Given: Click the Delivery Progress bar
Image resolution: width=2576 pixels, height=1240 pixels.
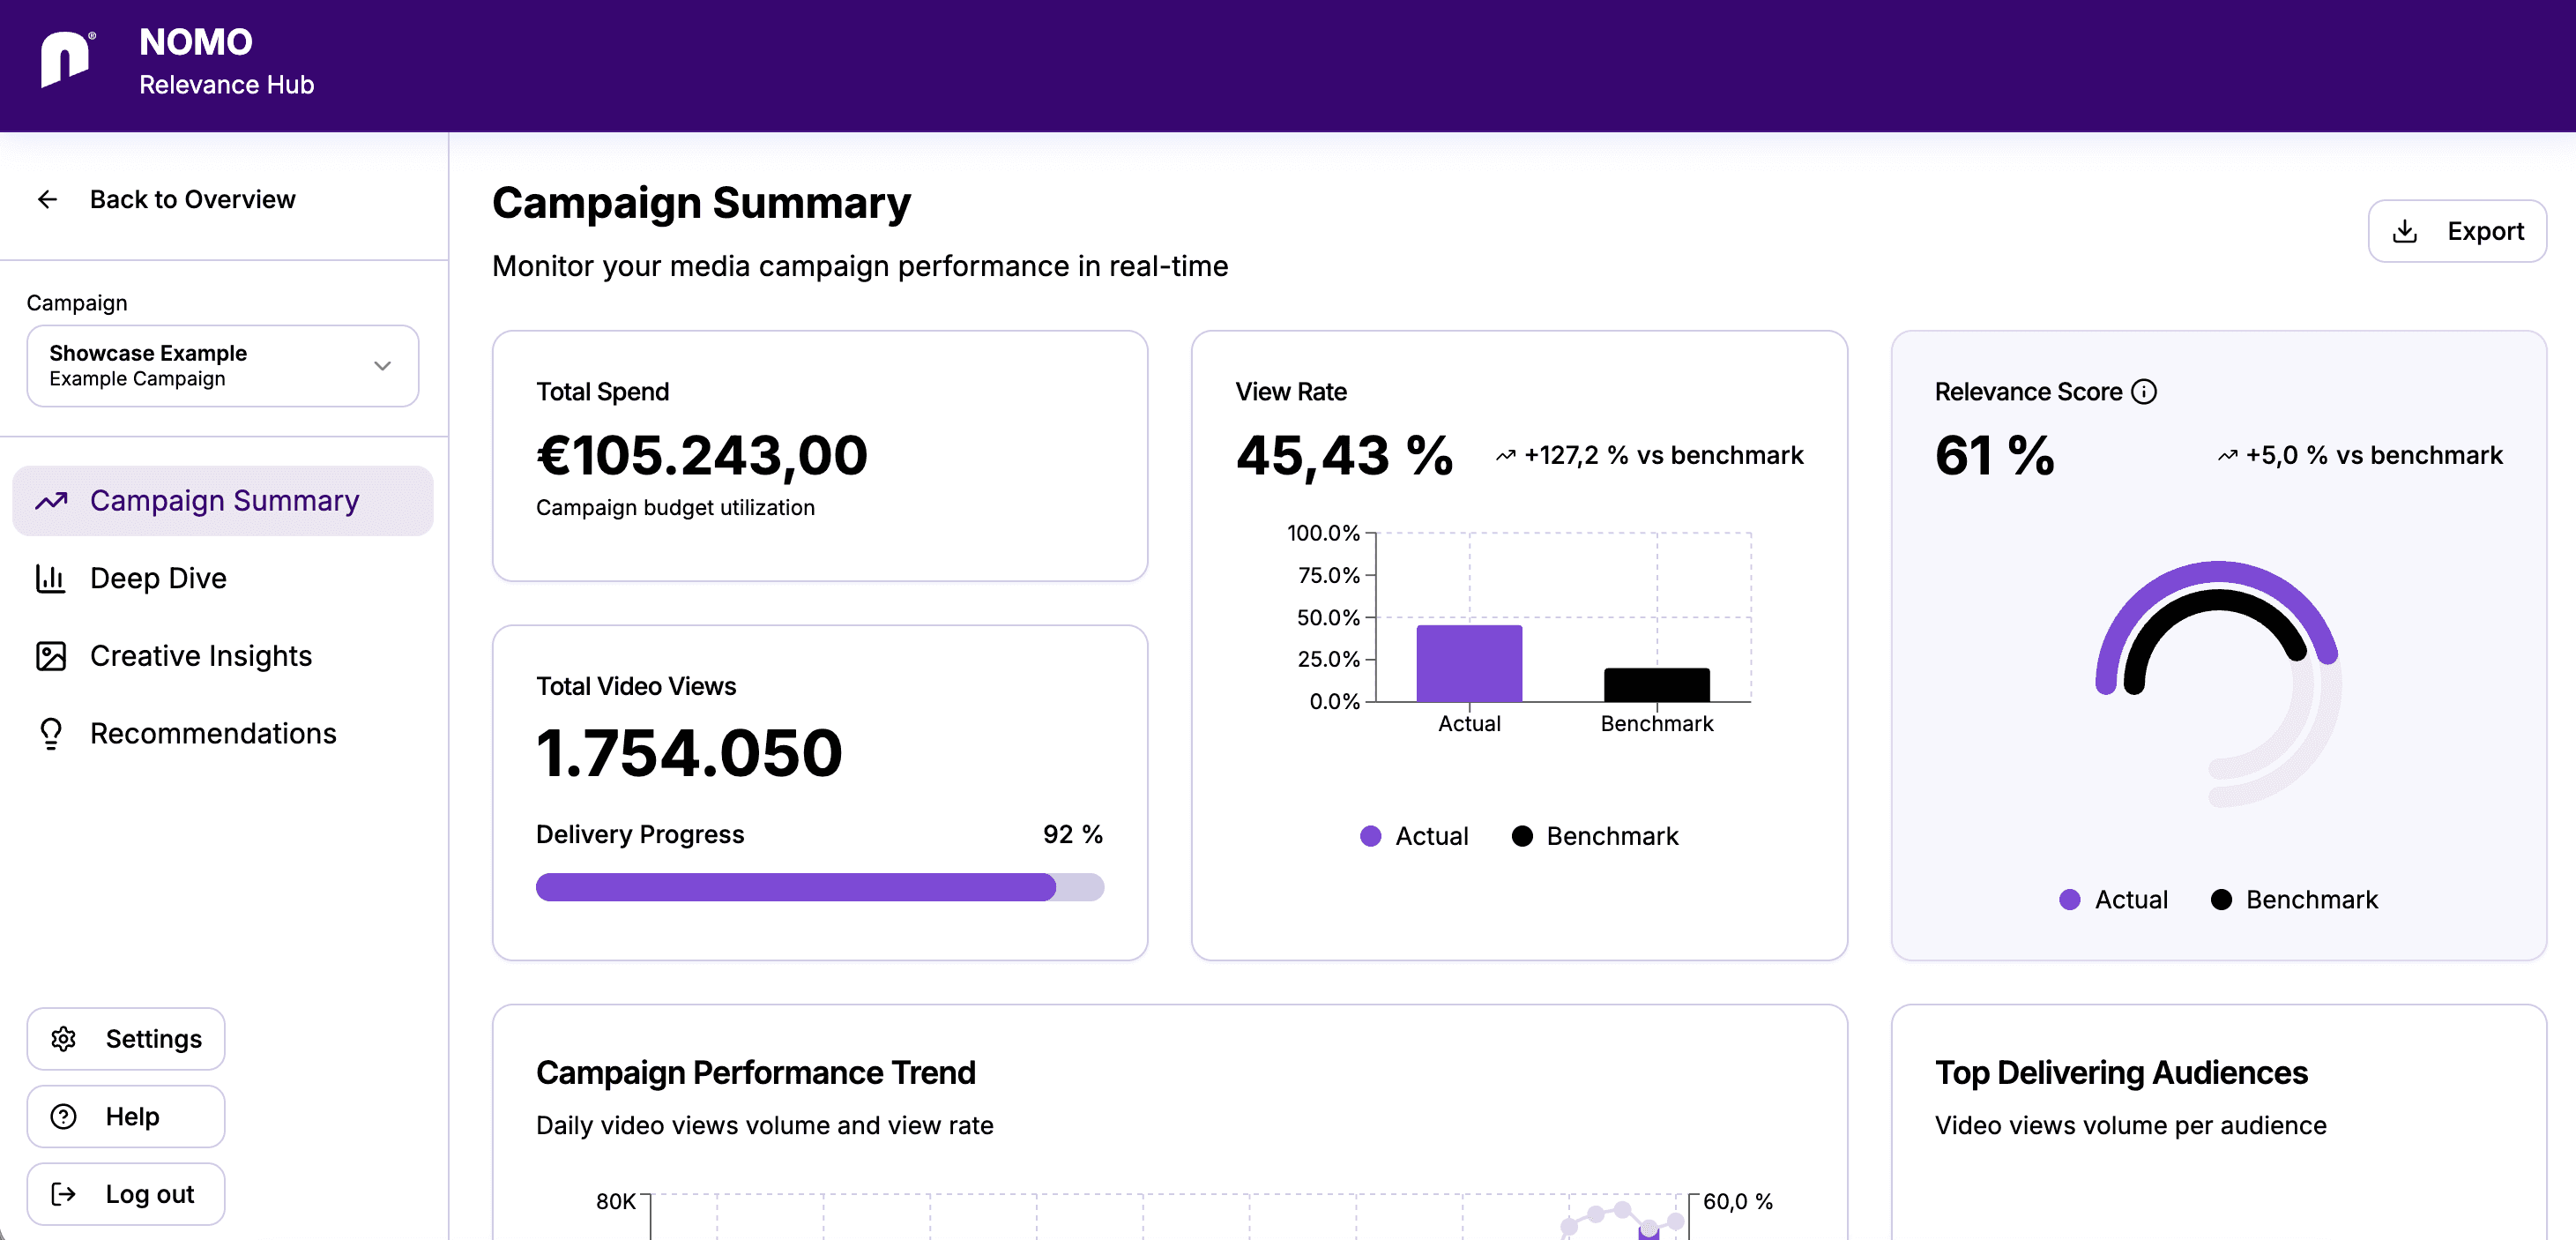Looking at the screenshot, I should [x=819, y=887].
